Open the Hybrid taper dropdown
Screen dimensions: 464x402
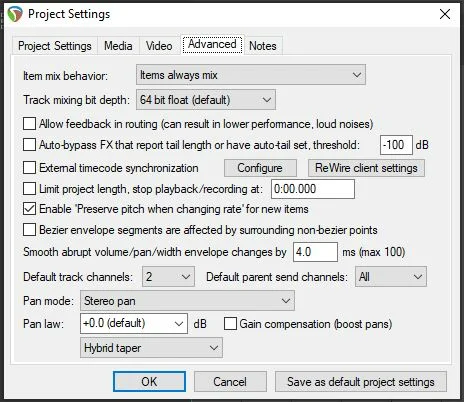pos(151,348)
